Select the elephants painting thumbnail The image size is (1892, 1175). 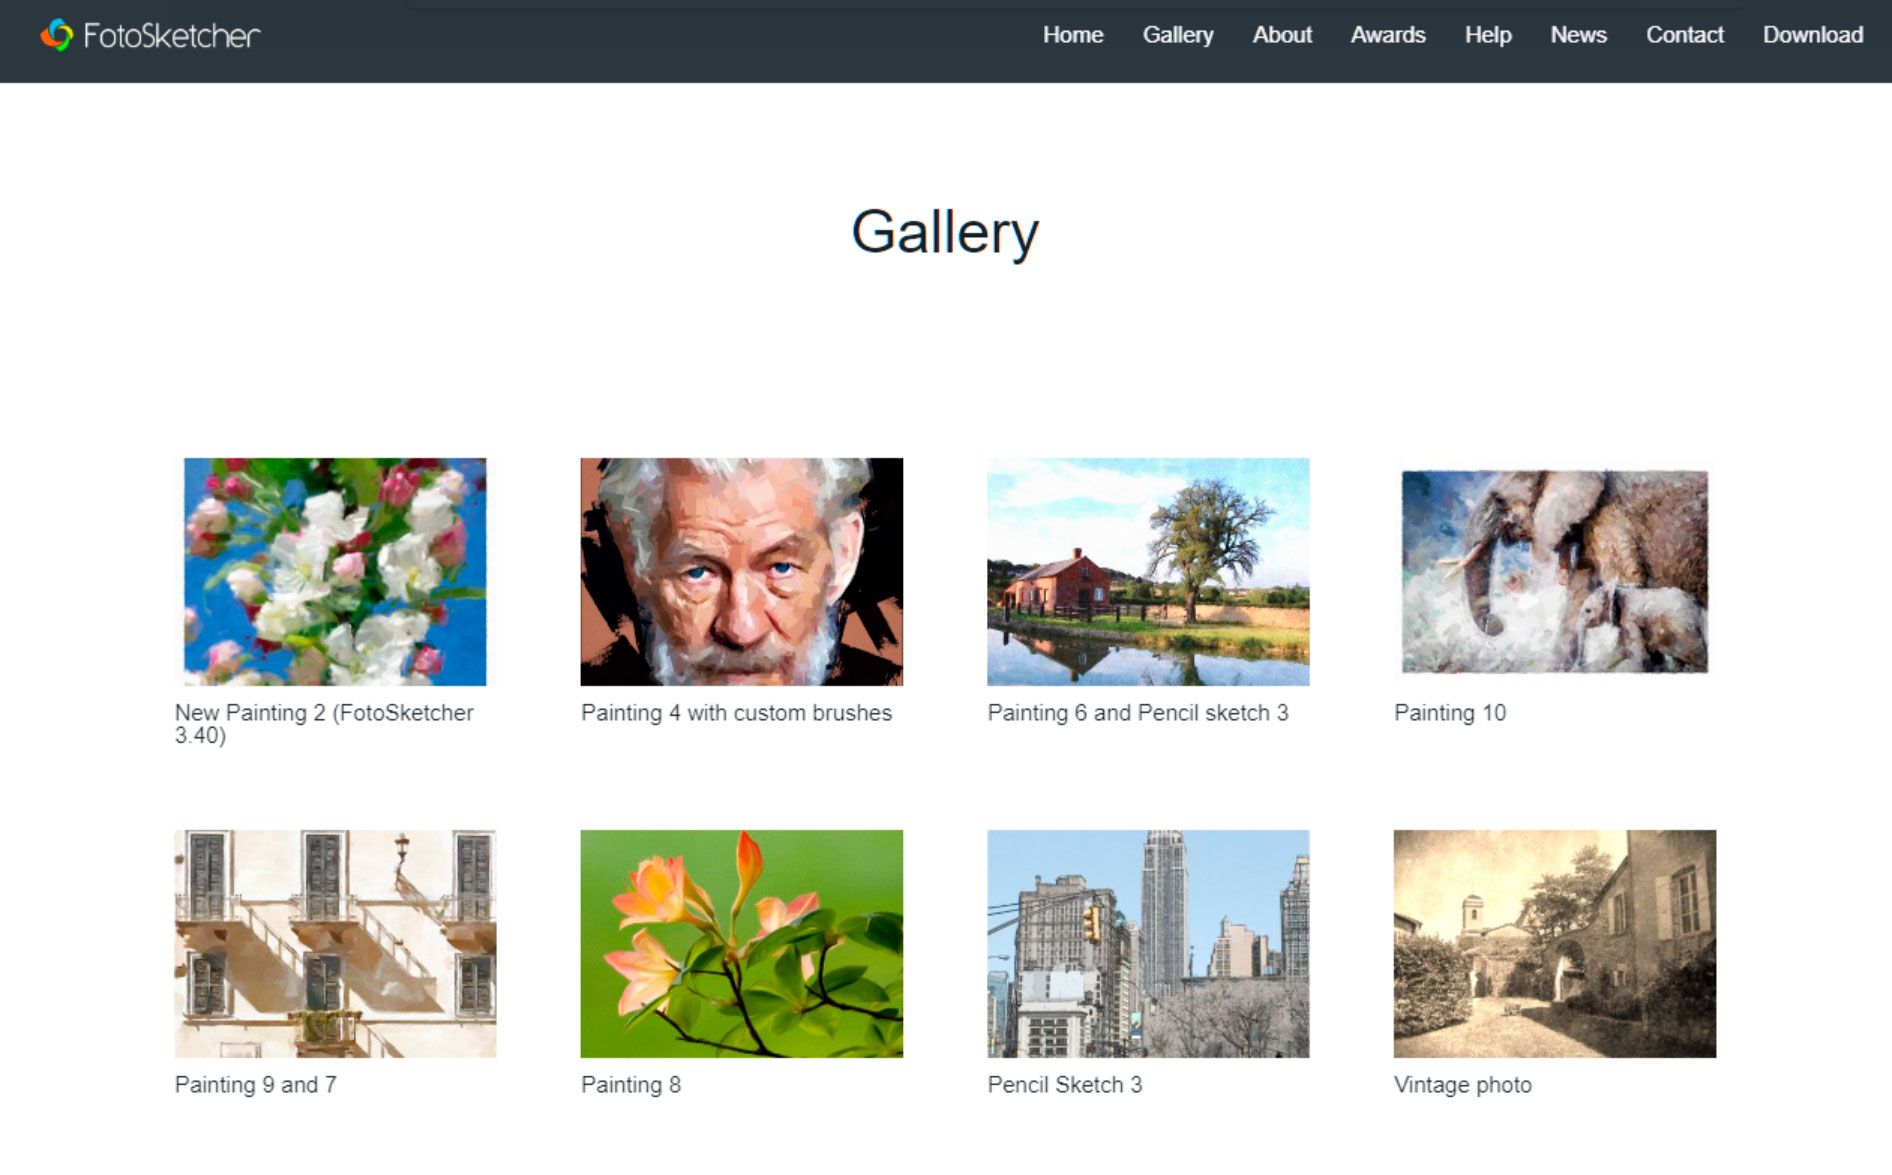1554,571
